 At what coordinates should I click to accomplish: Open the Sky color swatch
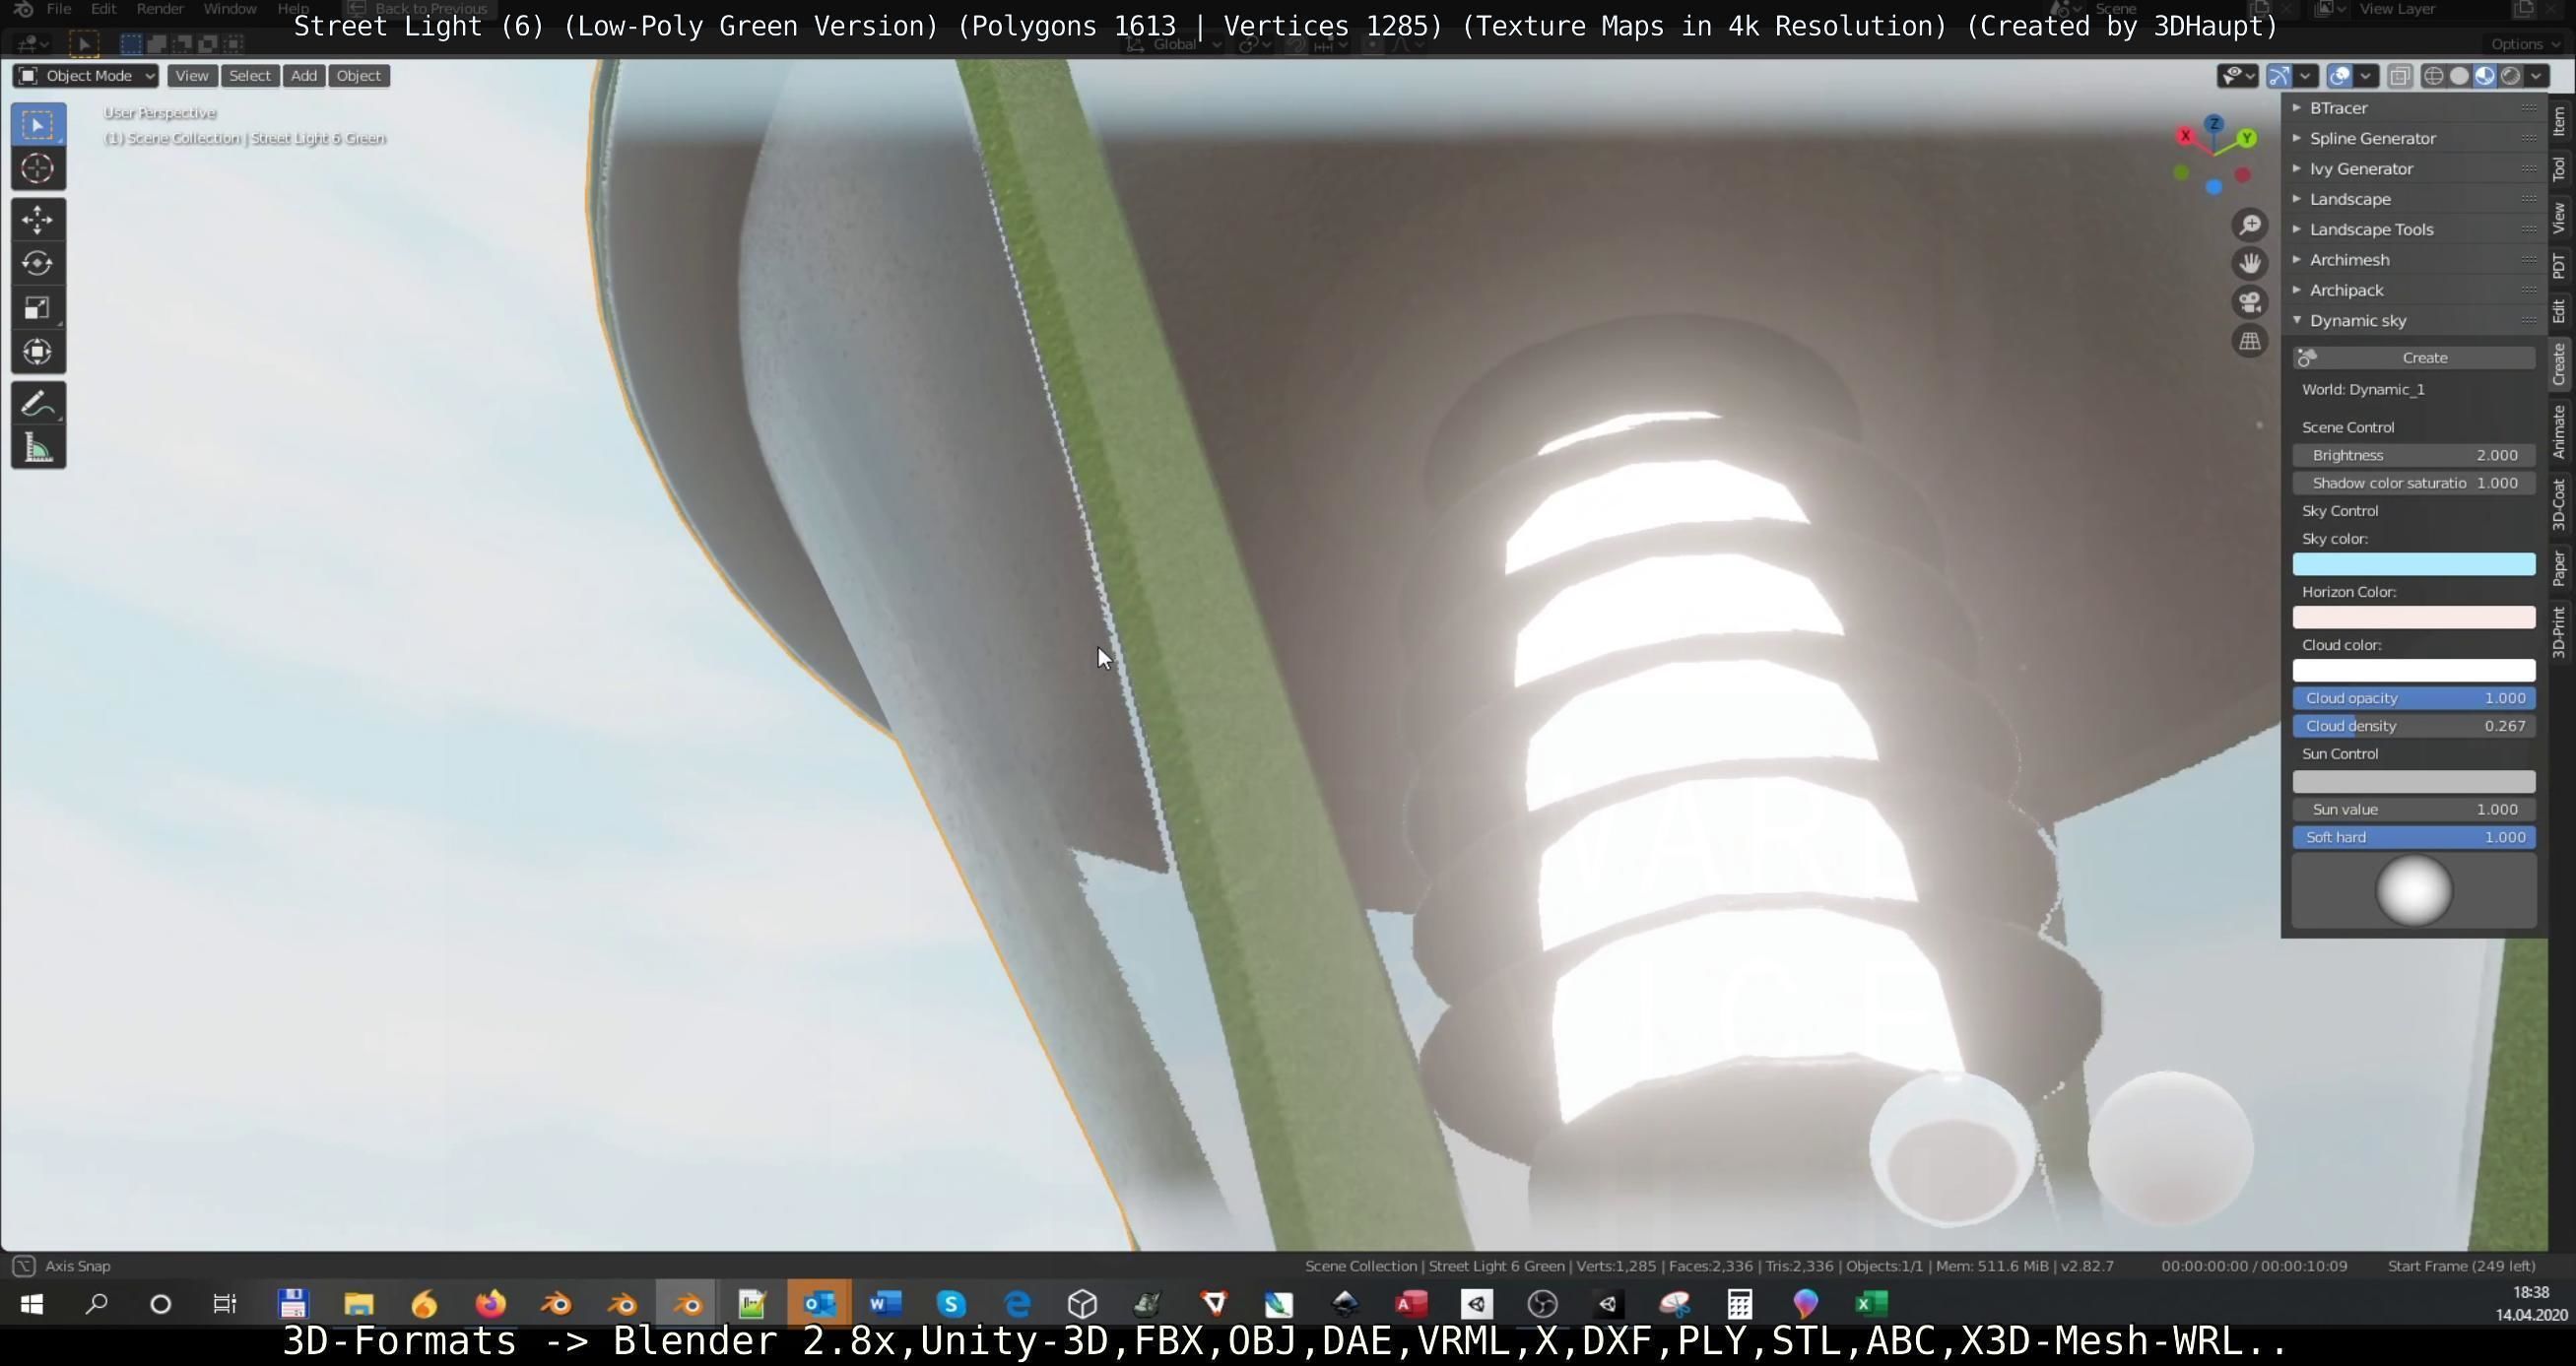(x=2414, y=564)
